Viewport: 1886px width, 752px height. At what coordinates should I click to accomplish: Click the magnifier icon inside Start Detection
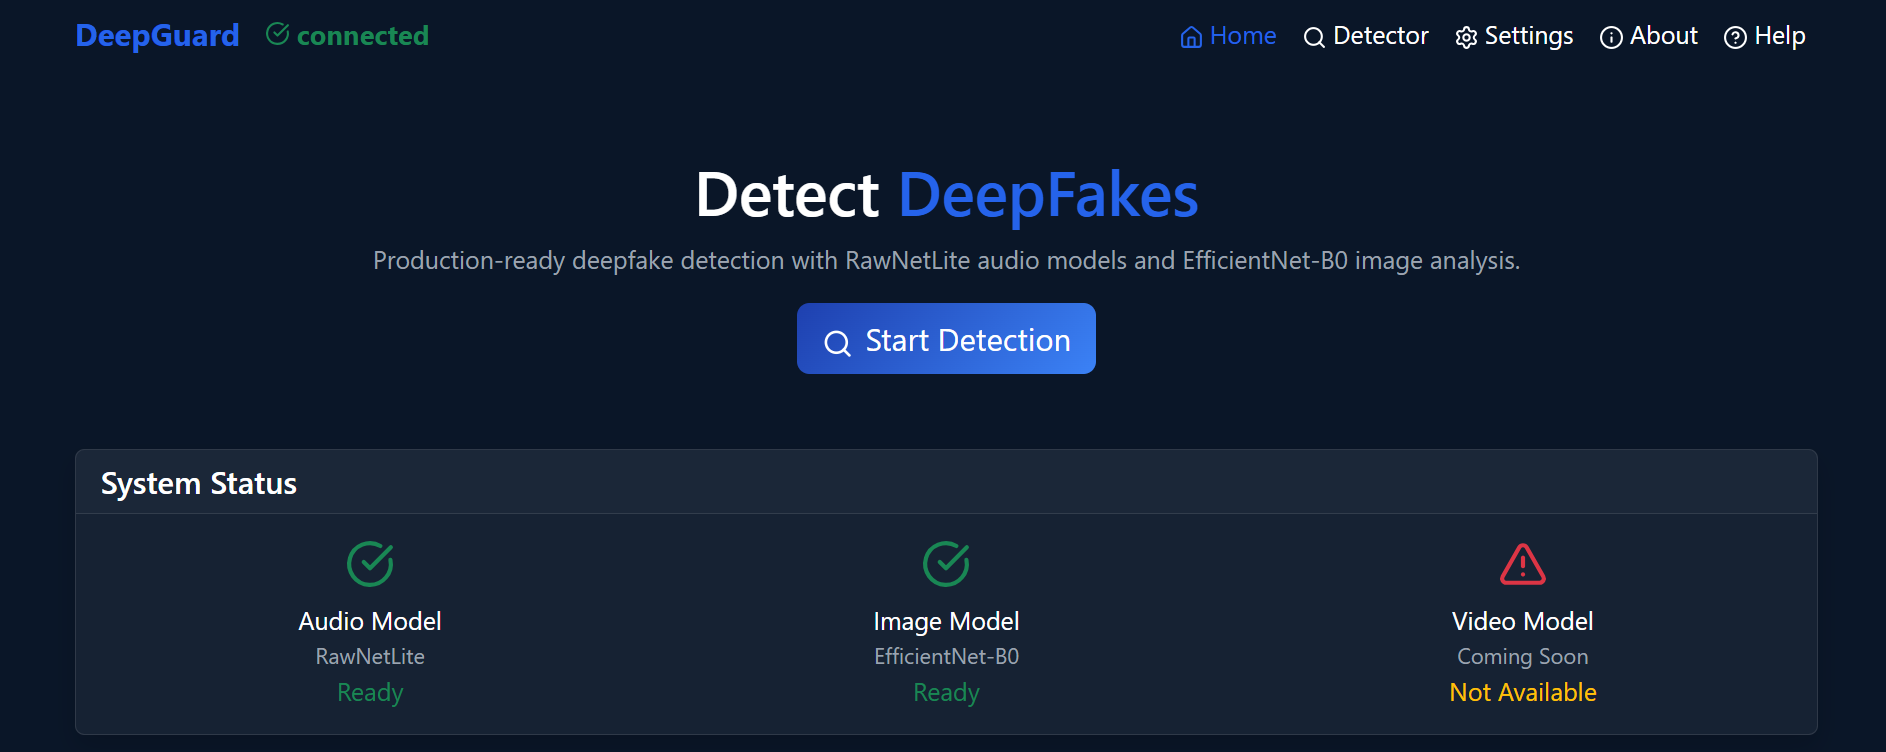point(837,342)
